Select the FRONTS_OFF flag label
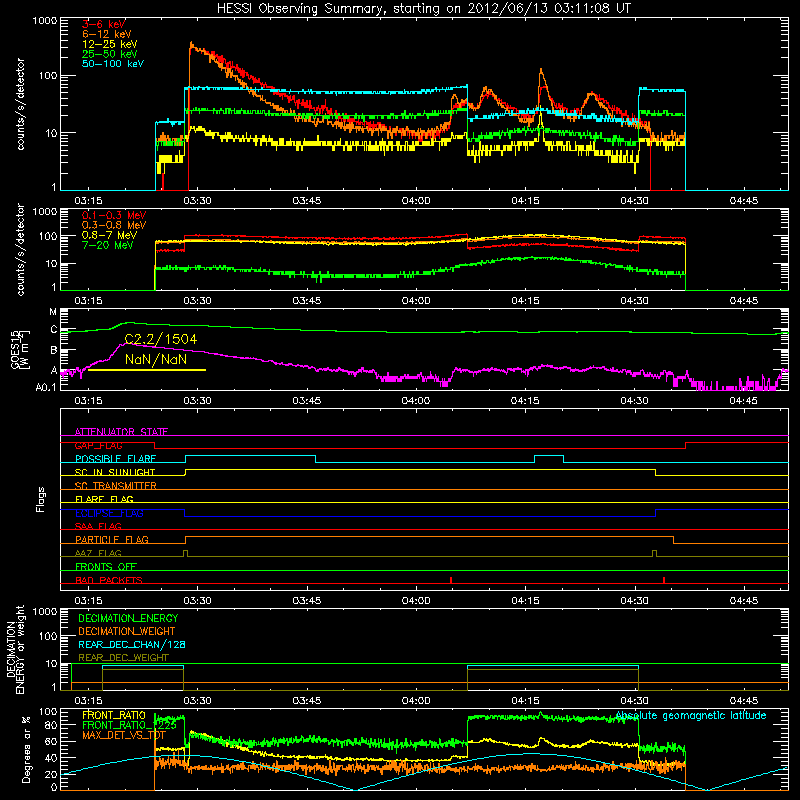This screenshot has width=800, height=800. (106, 566)
